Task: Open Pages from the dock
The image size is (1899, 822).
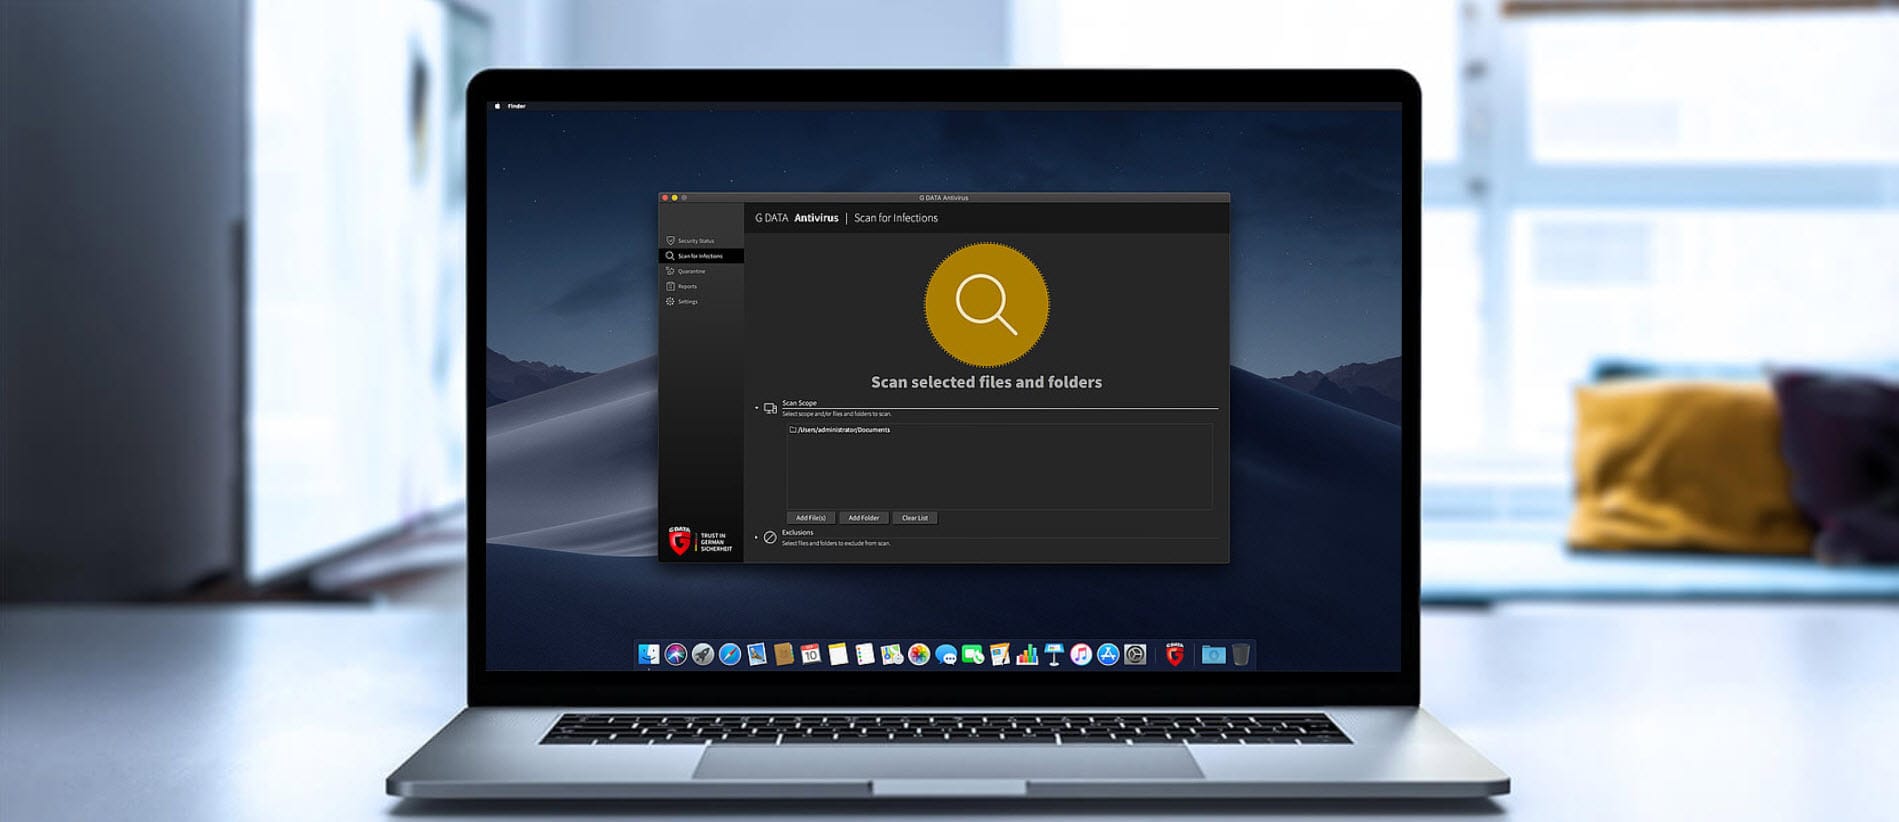Action: [x=1000, y=654]
